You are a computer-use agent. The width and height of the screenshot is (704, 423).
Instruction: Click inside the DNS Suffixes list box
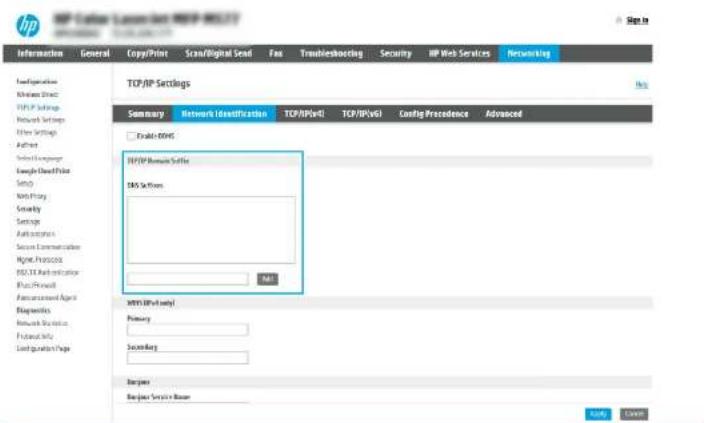[211, 230]
